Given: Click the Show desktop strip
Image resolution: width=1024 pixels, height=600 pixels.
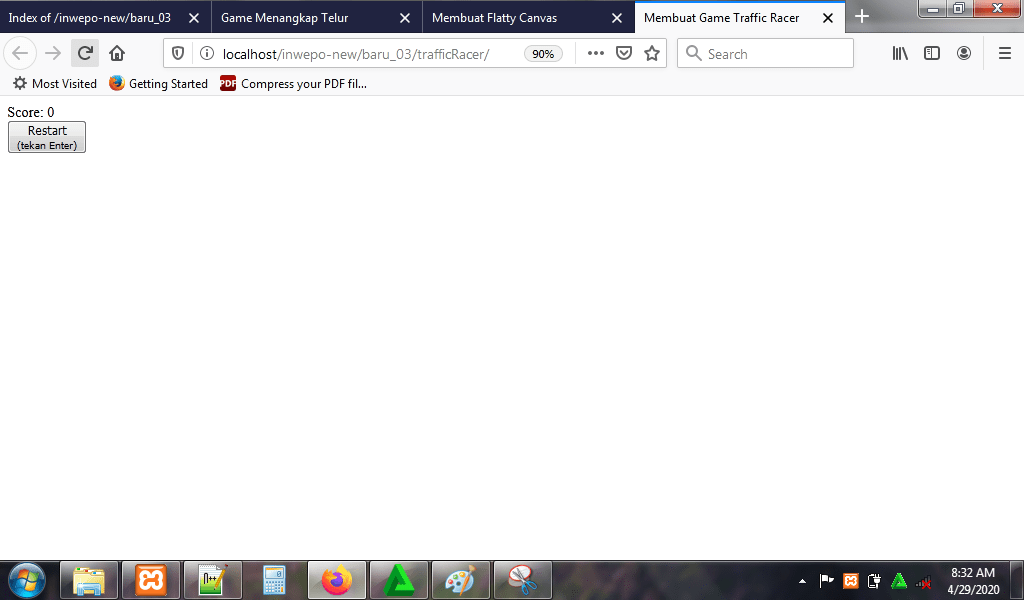Looking at the screenshot, I should tap(1017, 580).
